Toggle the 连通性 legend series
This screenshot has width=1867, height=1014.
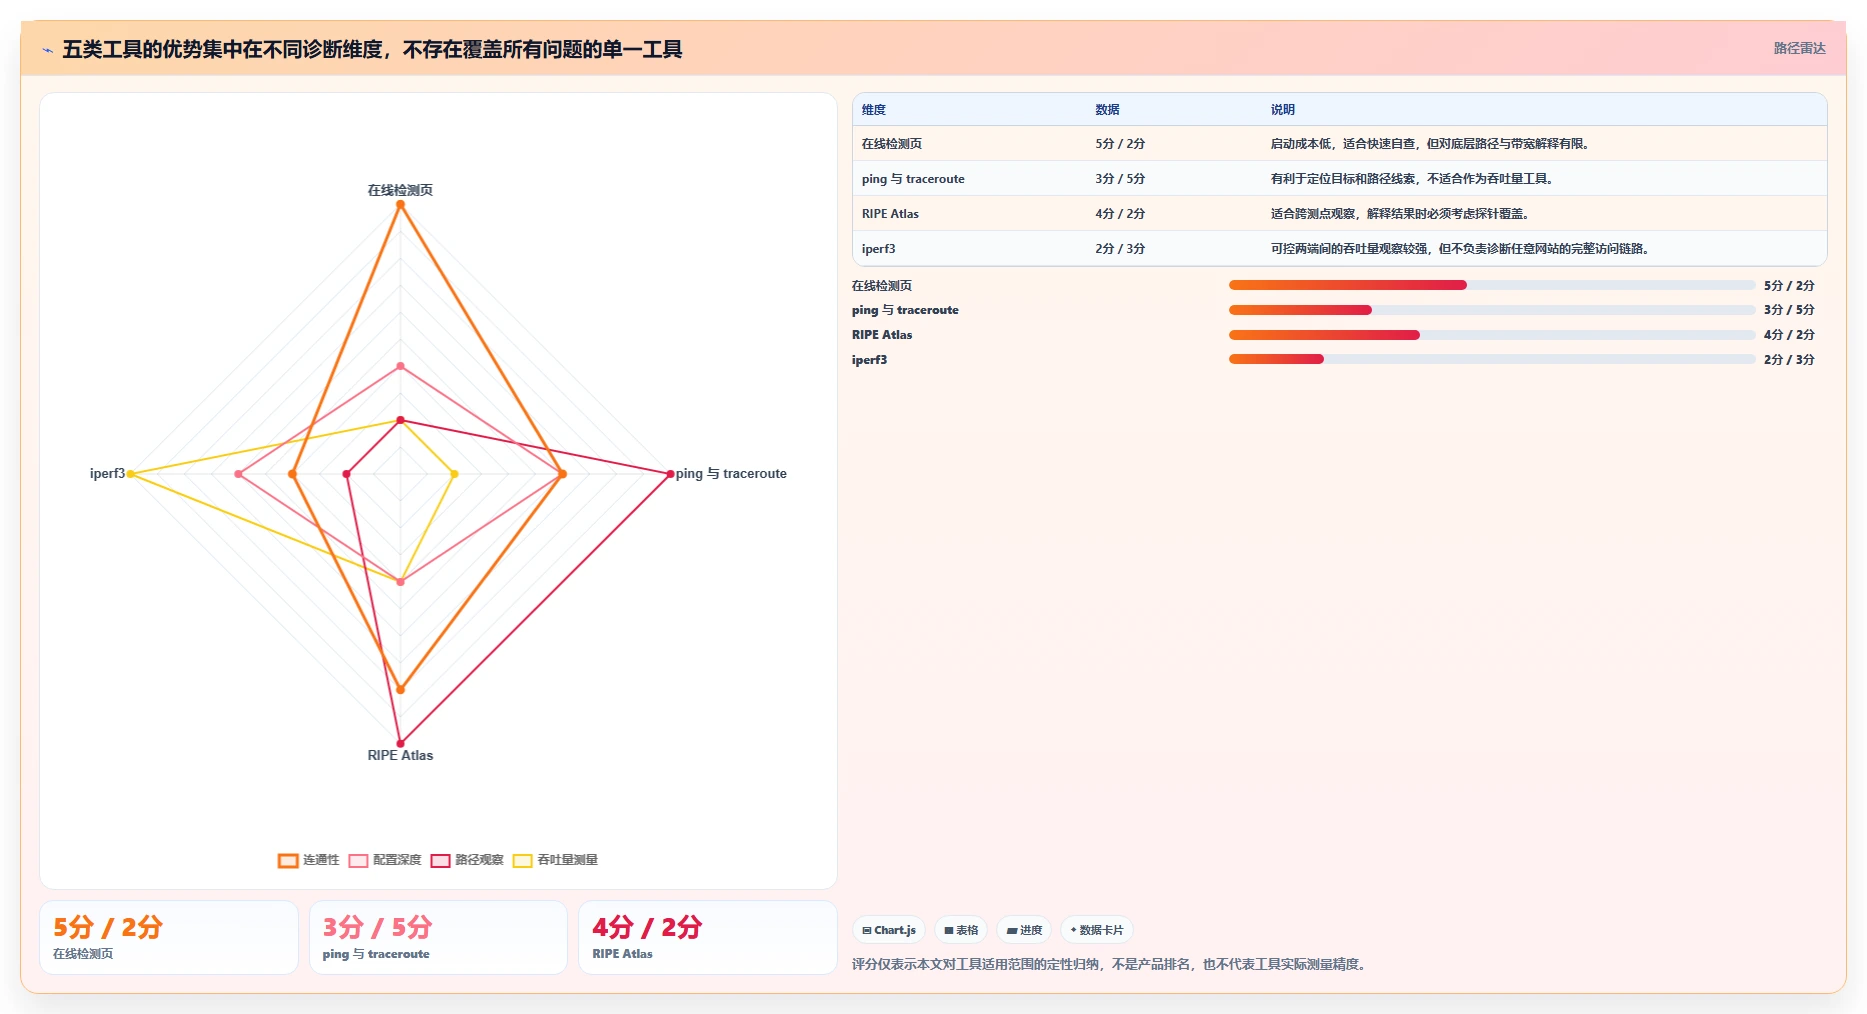(309, 860)
